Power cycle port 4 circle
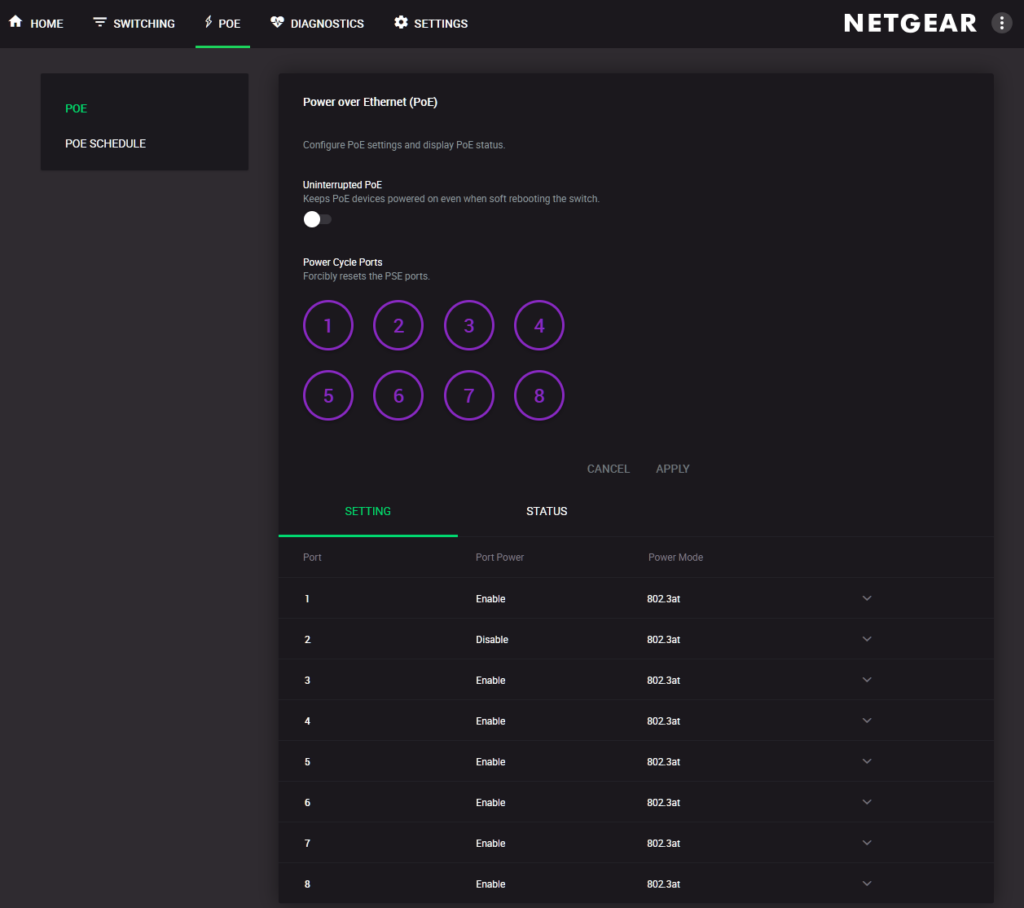Screen dimensions: 1024x908 (539, 325)
